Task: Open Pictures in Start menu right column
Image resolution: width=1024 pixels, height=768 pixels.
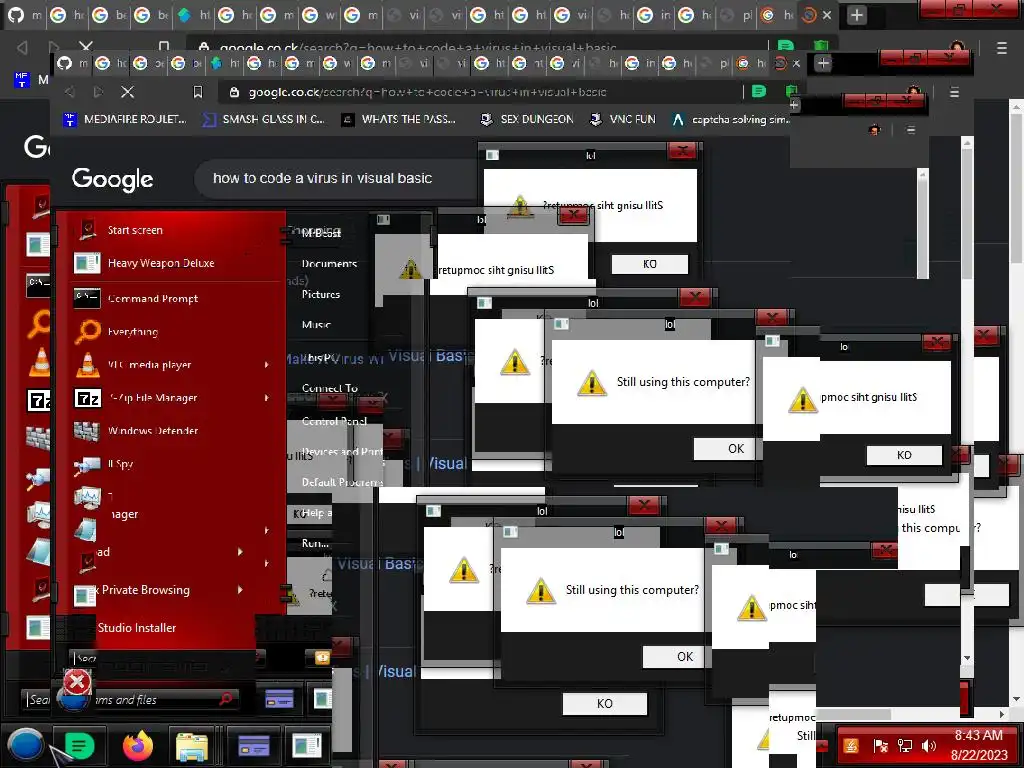Action: (321, 295)
